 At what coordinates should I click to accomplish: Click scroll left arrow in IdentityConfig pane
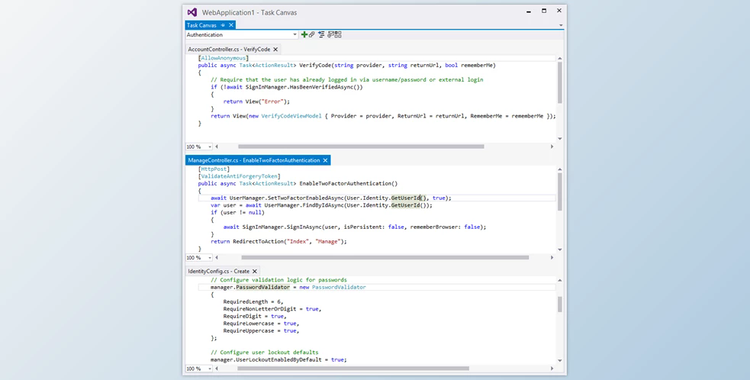pyautogui.click(x=217, y=369)
